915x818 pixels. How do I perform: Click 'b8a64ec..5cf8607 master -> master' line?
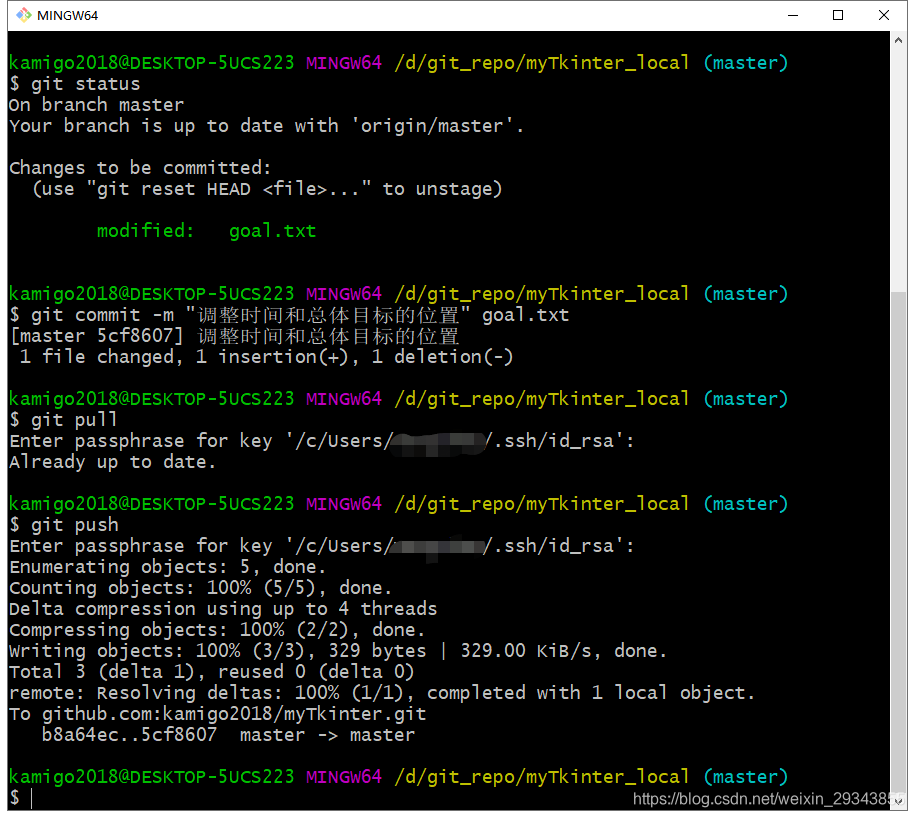pos(228,735)
